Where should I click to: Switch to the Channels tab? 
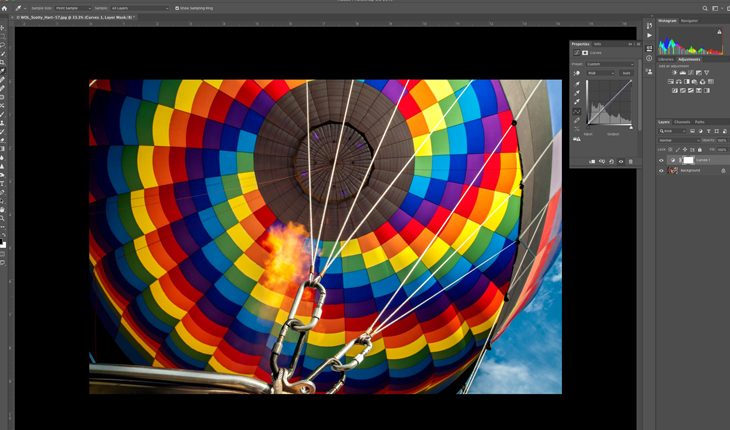pyautogui.click(x=682, y=122)
